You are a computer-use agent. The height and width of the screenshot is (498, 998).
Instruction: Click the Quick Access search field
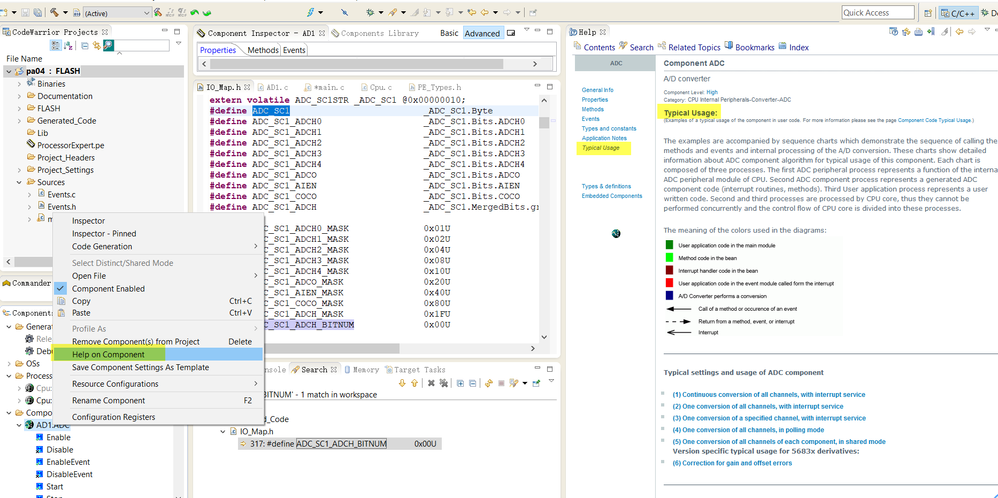(x=879, y=13)
